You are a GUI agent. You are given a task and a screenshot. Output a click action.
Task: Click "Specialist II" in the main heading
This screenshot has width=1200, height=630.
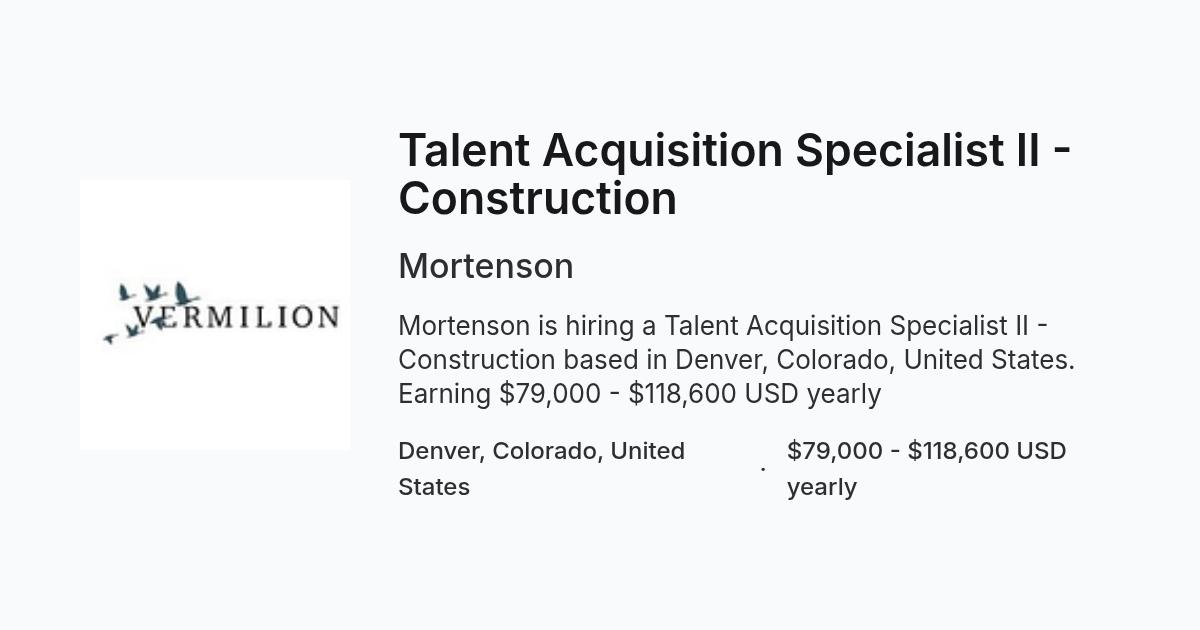[918, 150]
